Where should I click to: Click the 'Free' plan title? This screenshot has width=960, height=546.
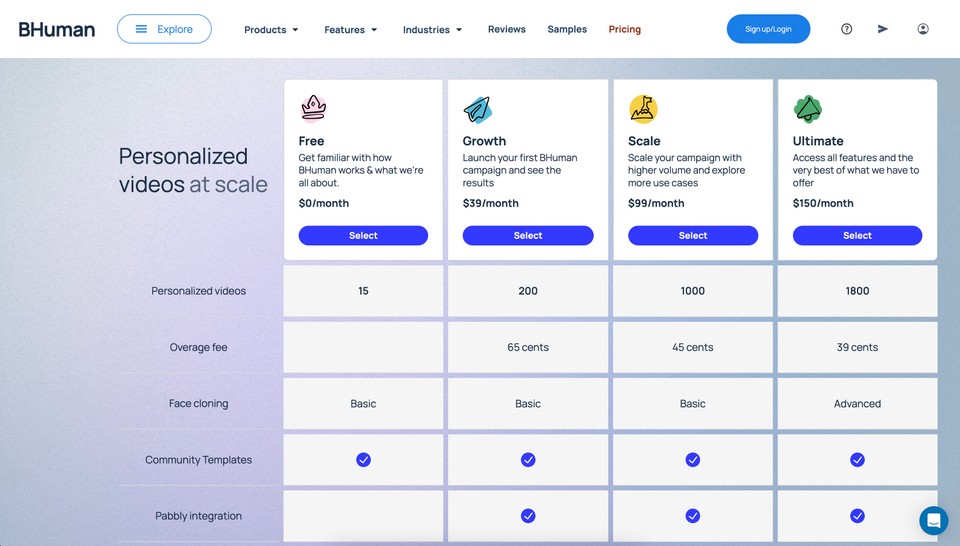311,141
